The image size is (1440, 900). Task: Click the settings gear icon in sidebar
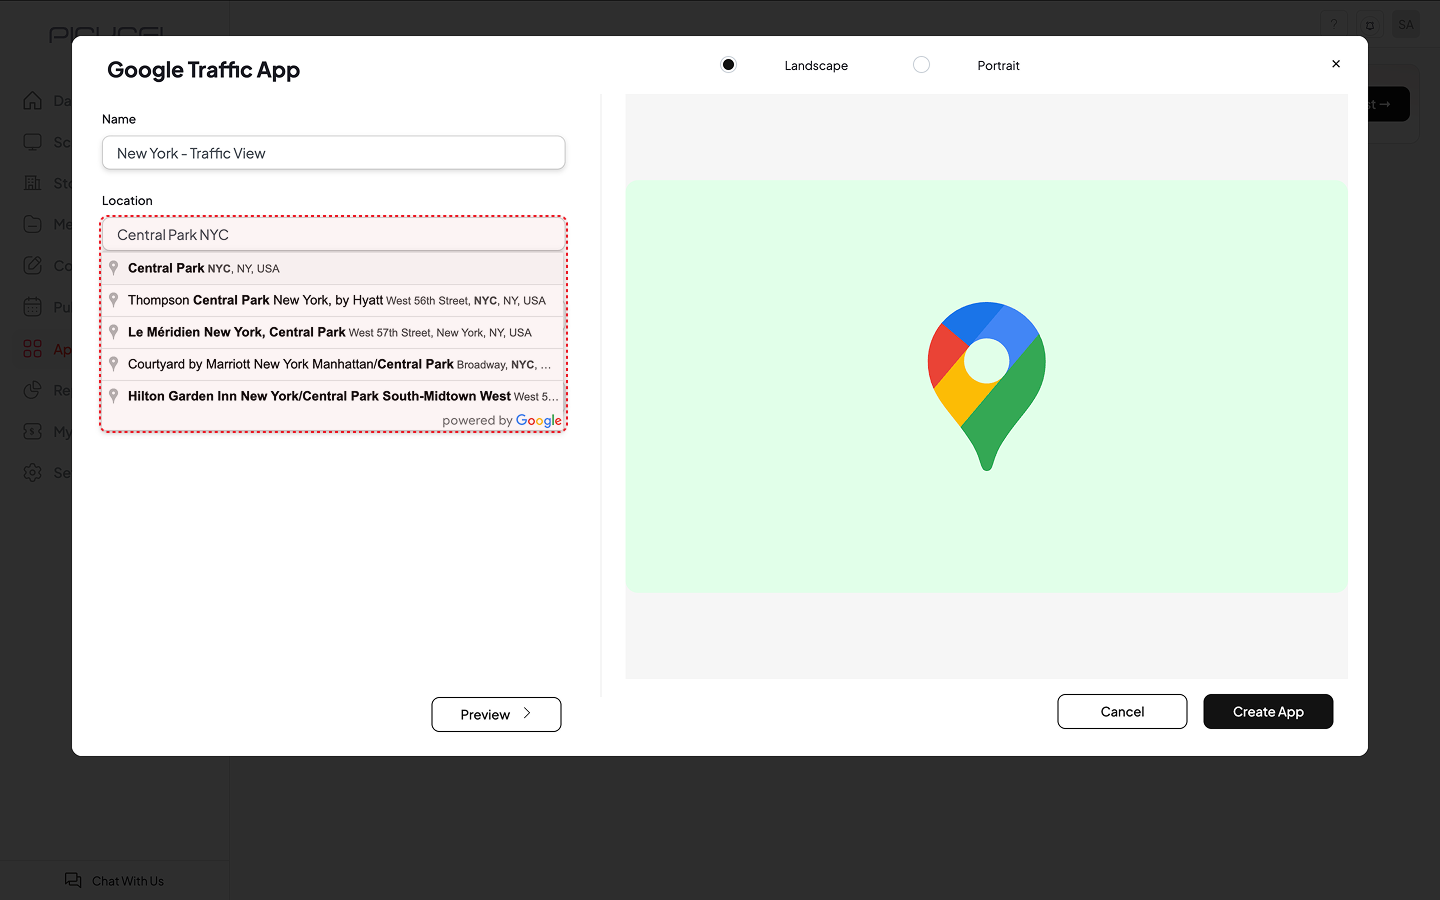33,472
